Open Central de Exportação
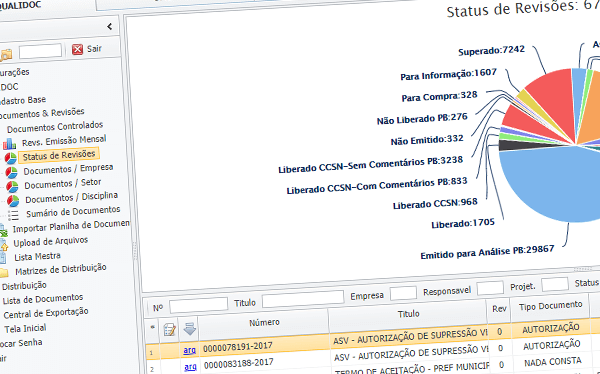 pos(46,313)
